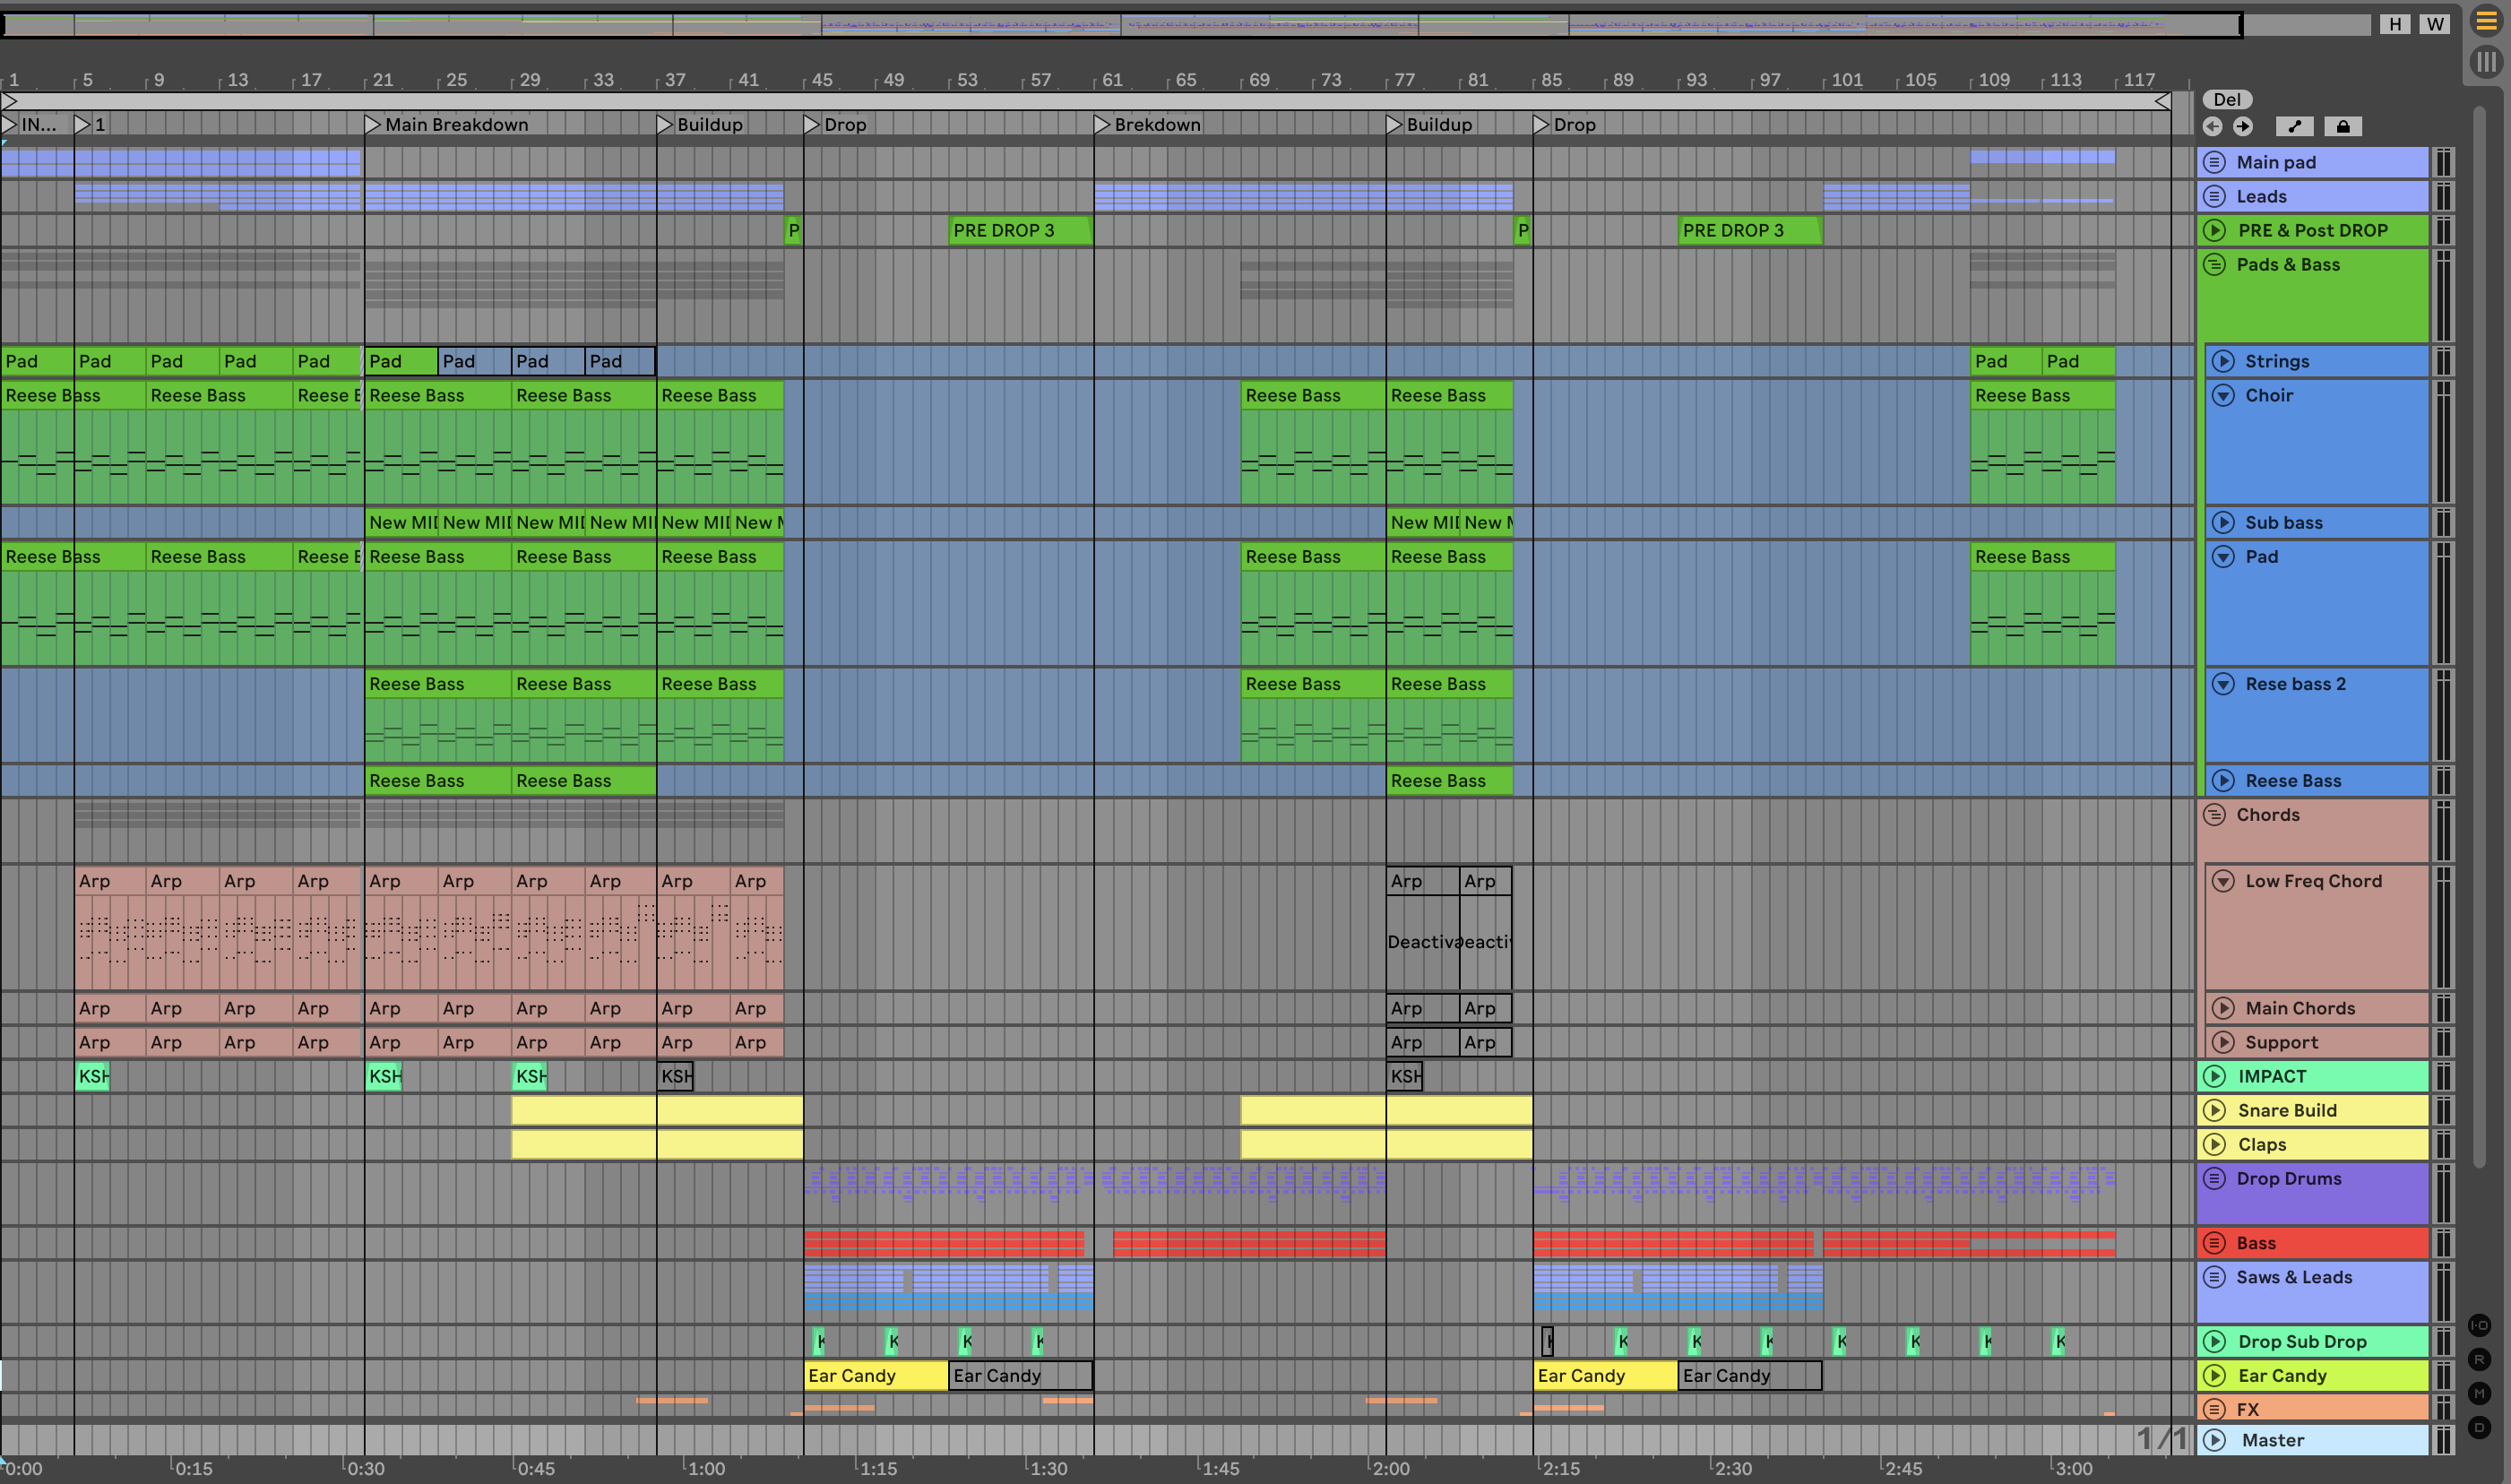2511x1484 pixels.
Task: Collapse the Choir track with its triangle
Action: tap(2223, 395)
